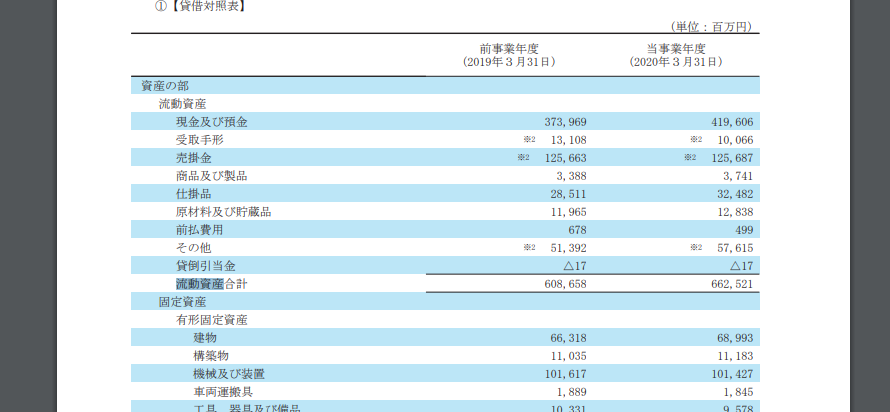The height and width of the screenshot is (412, 890).
Task: Click the value 3,741
Action: [x=738, y=176]
